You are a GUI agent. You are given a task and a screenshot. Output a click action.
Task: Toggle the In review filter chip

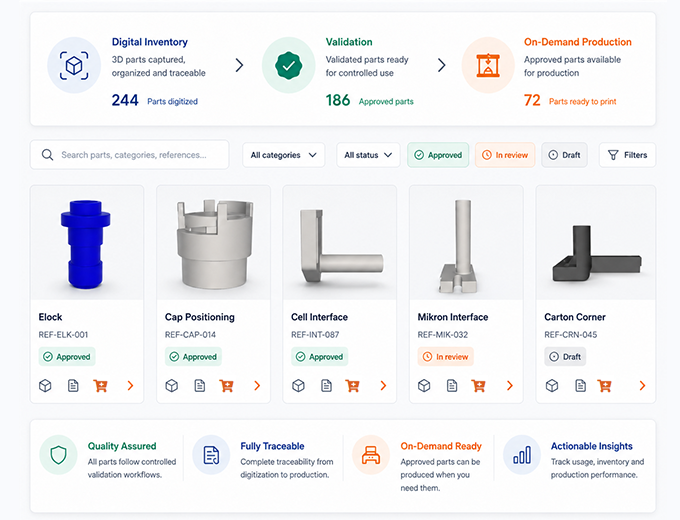click(x=505, y=155)
